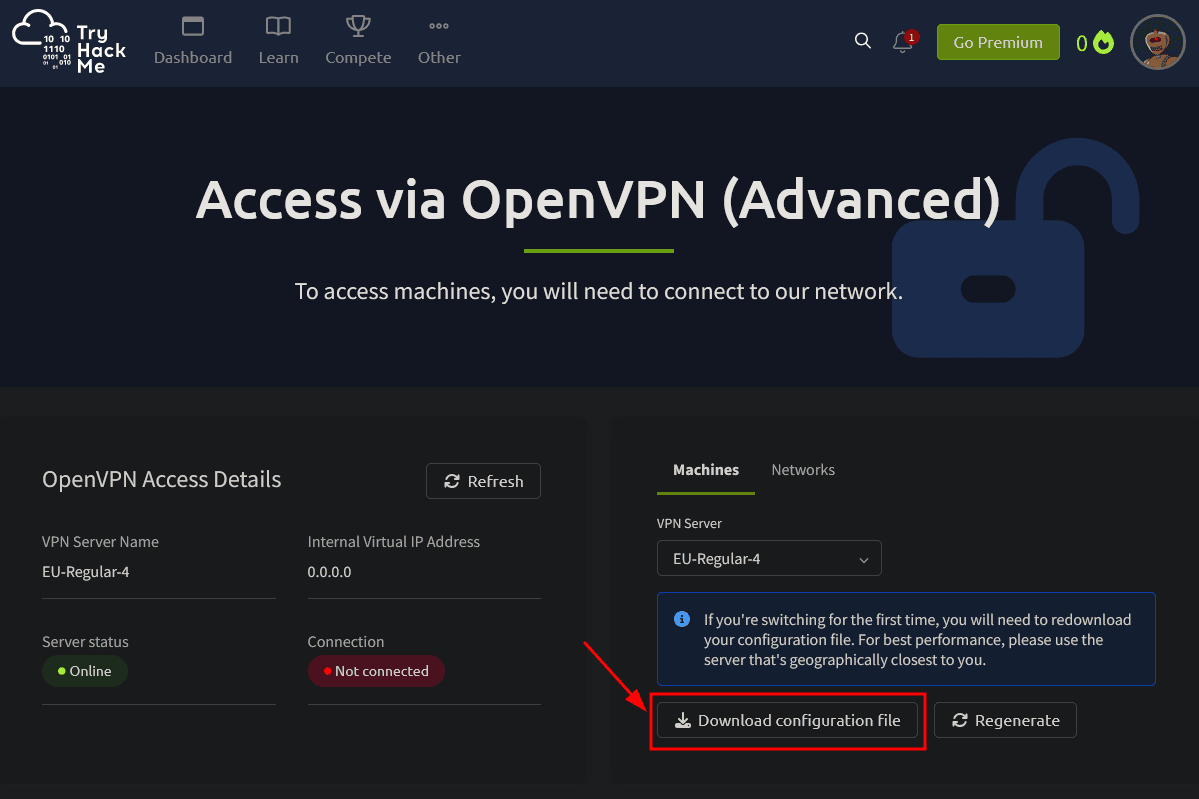
Task: Click the Go Premium button
Action: click(997, 42)
